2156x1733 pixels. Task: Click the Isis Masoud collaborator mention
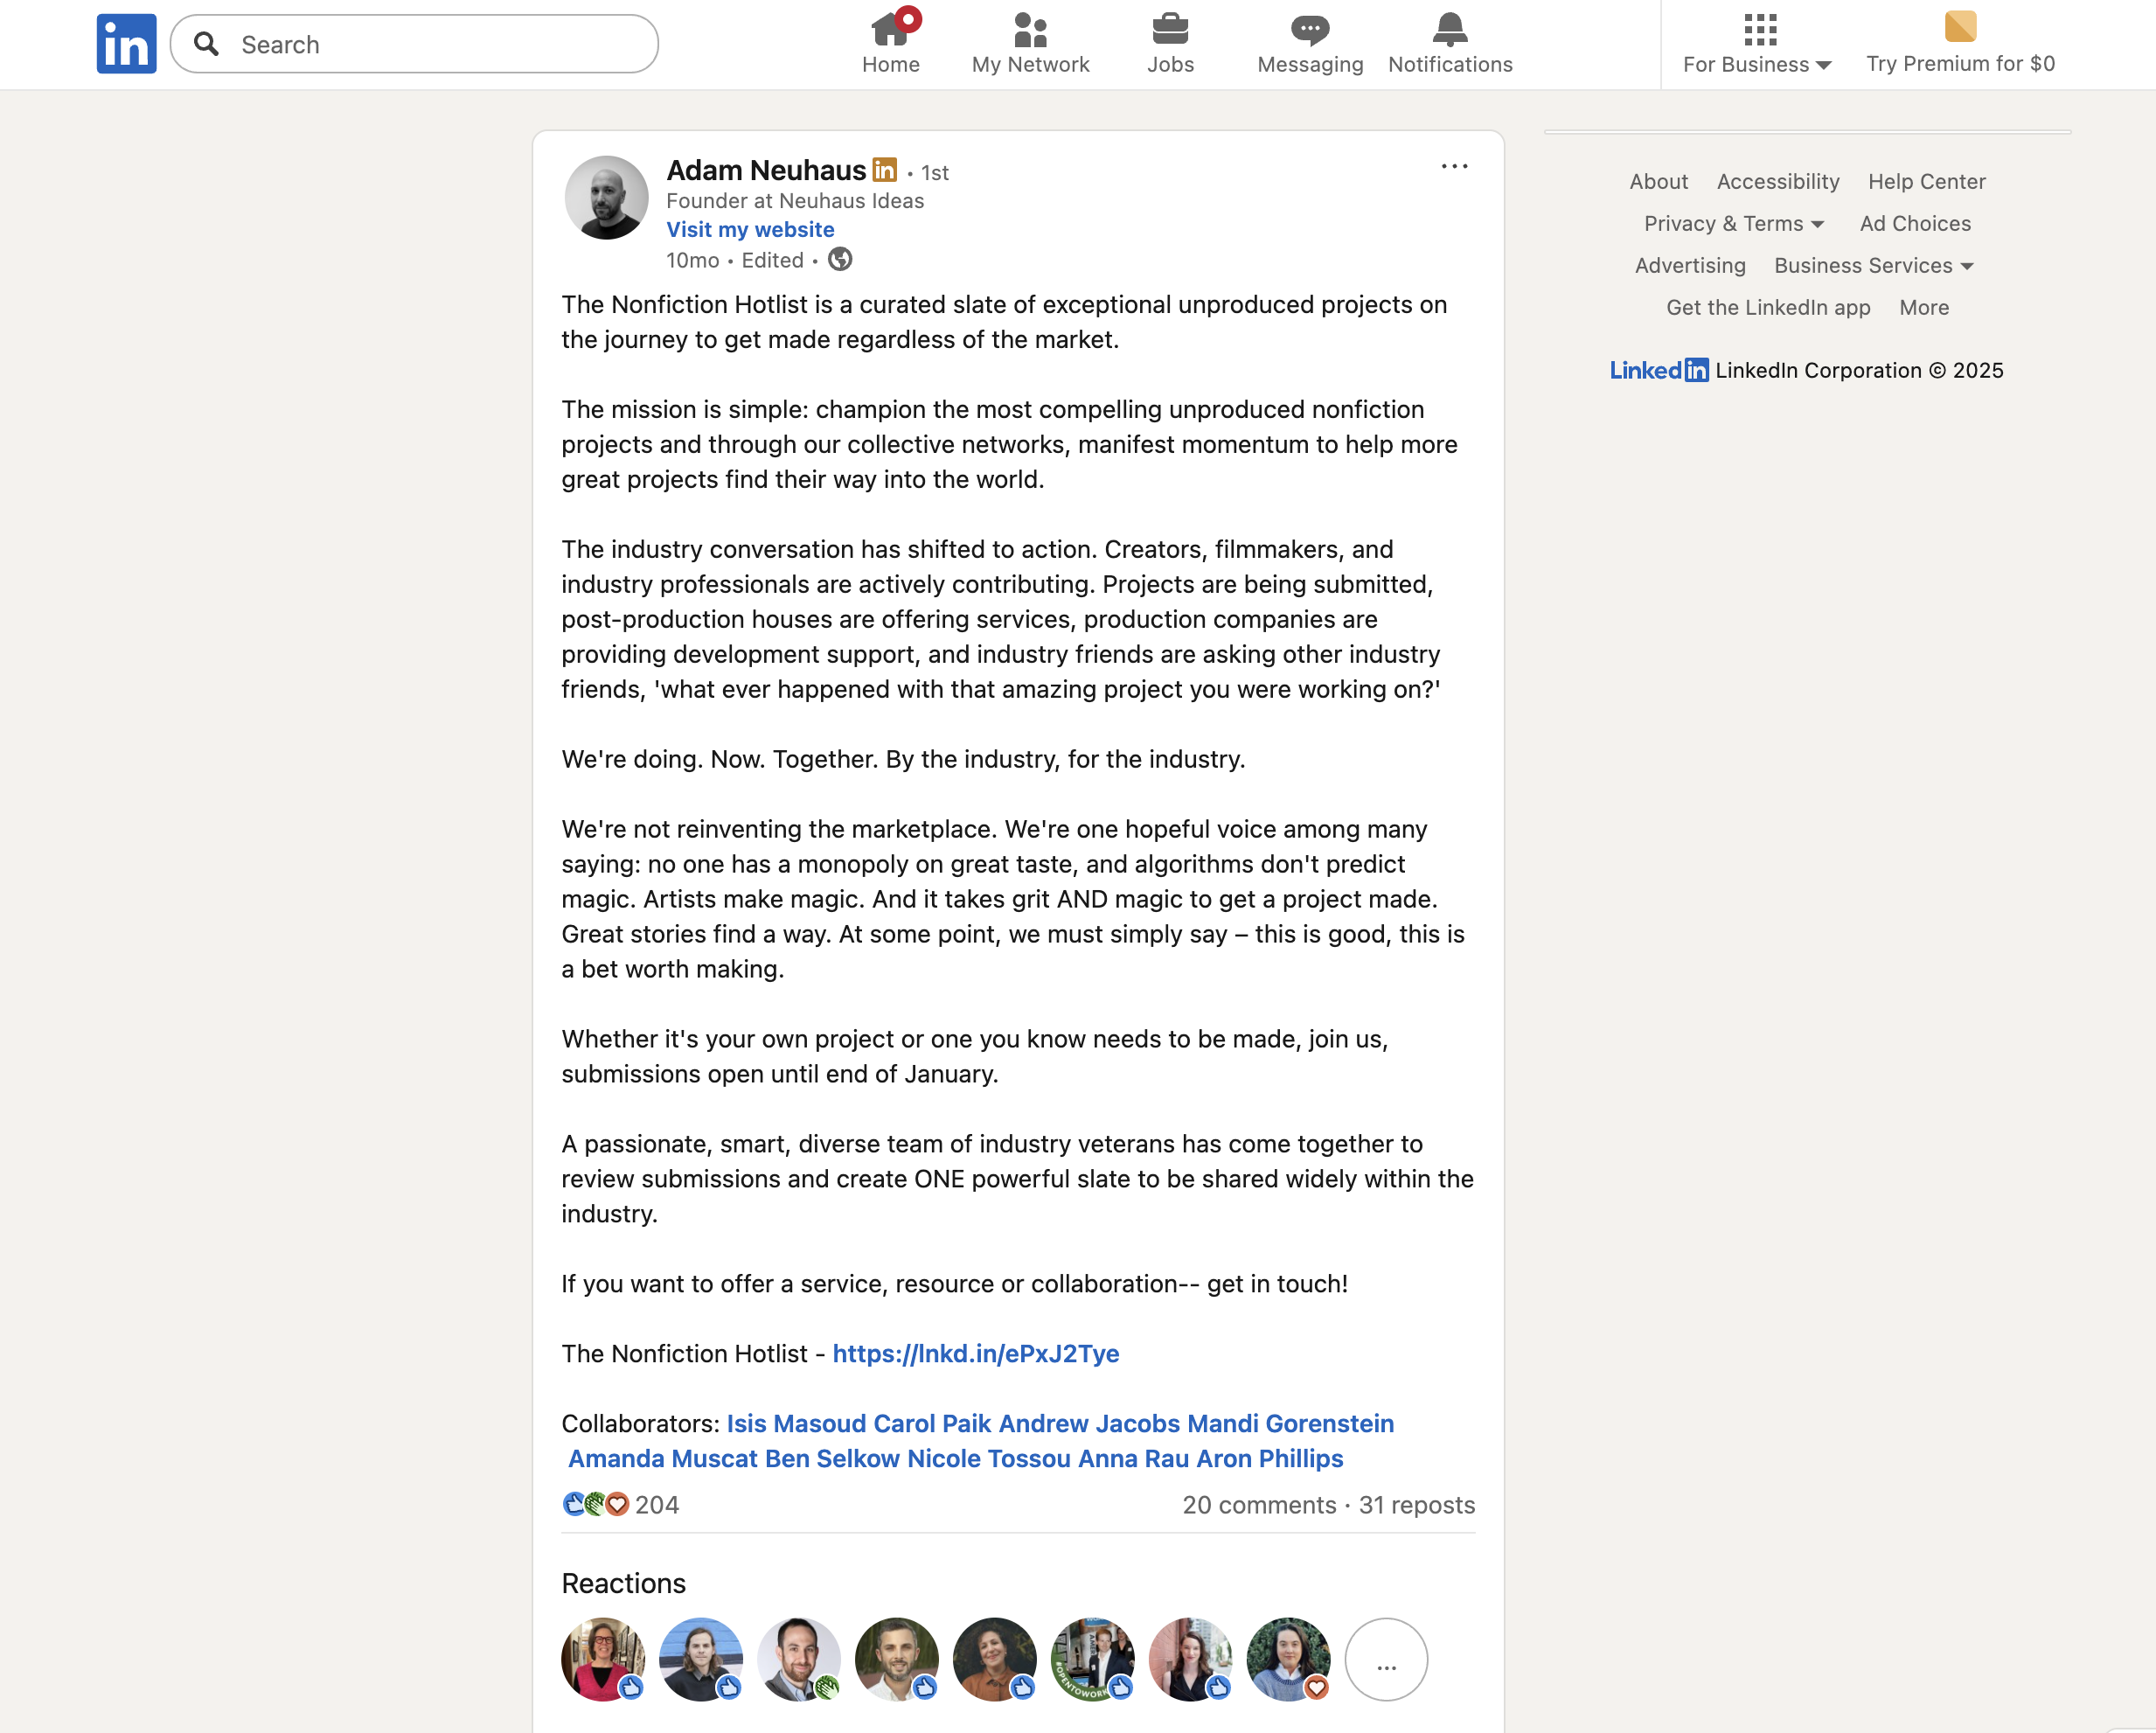tap(796, 1423)
